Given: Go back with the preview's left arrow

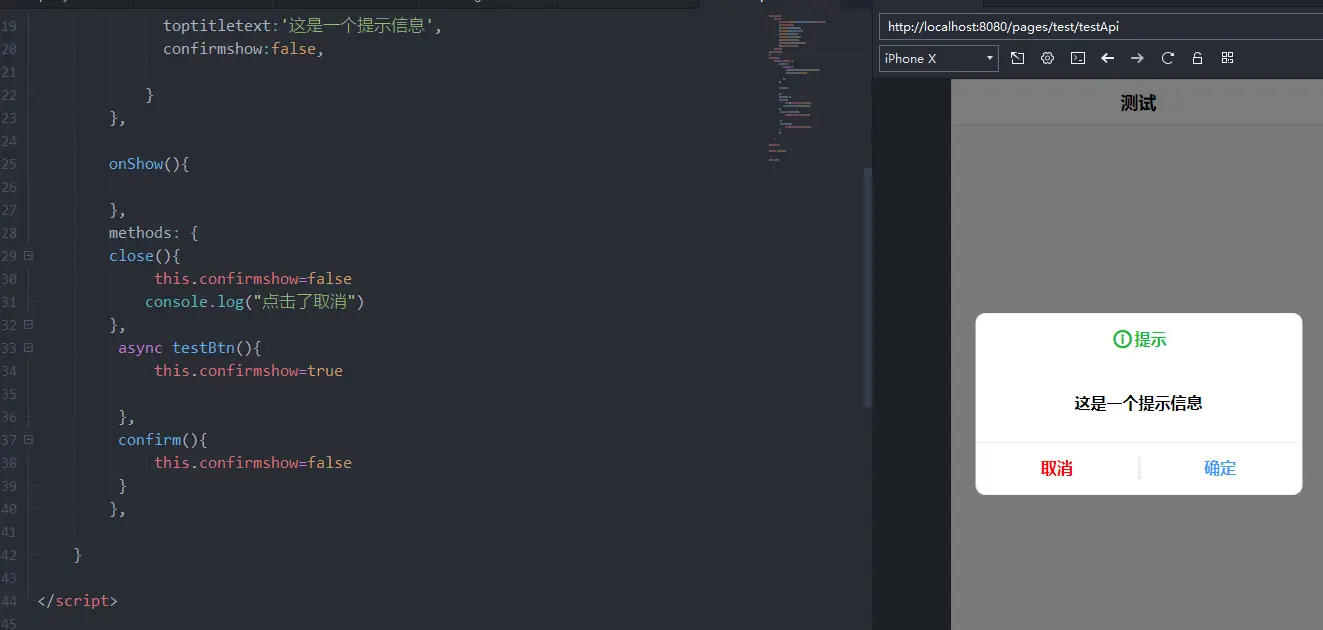Looking at the screenshot, I should [x=1107, y=58].
